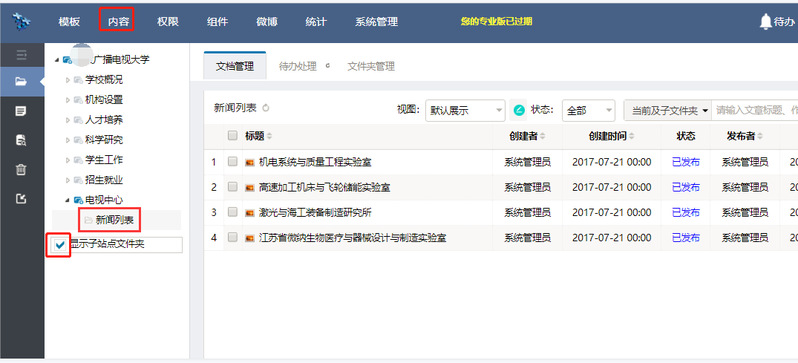Open the 微博 top menu
The height and width of the screenshot is (363, 798).
coord(267,22)
